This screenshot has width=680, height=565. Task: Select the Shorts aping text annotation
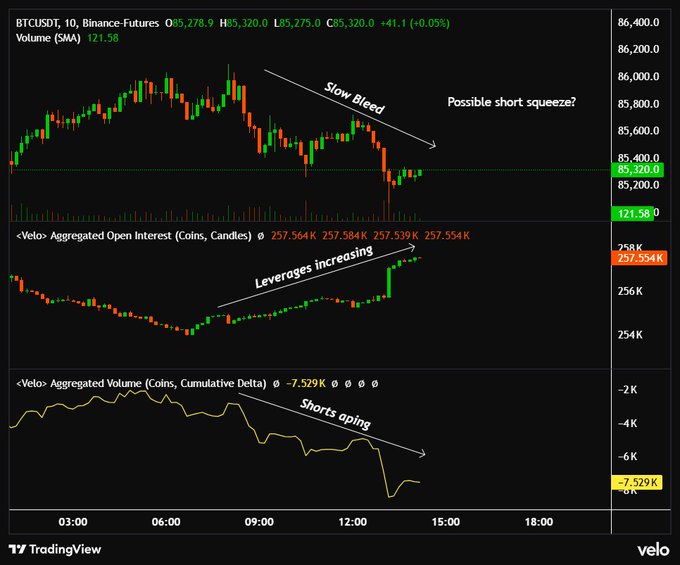335,414
